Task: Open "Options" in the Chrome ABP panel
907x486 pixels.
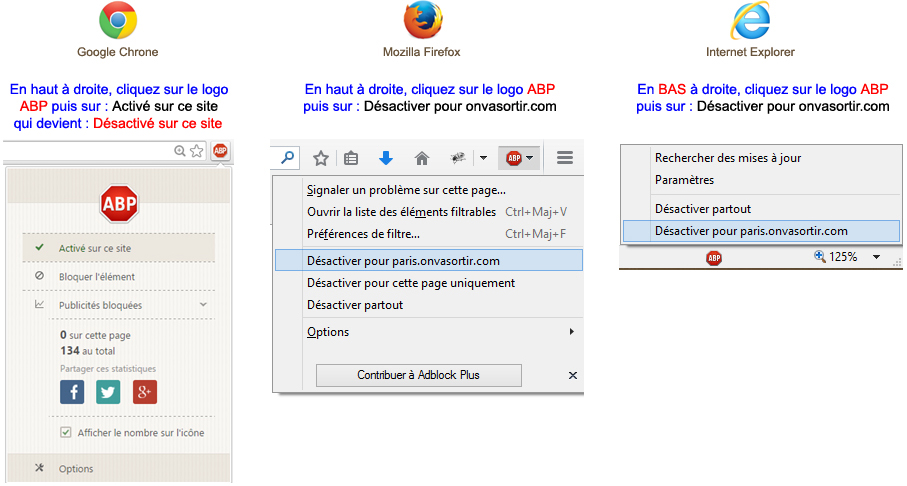Action: point(76,468)
